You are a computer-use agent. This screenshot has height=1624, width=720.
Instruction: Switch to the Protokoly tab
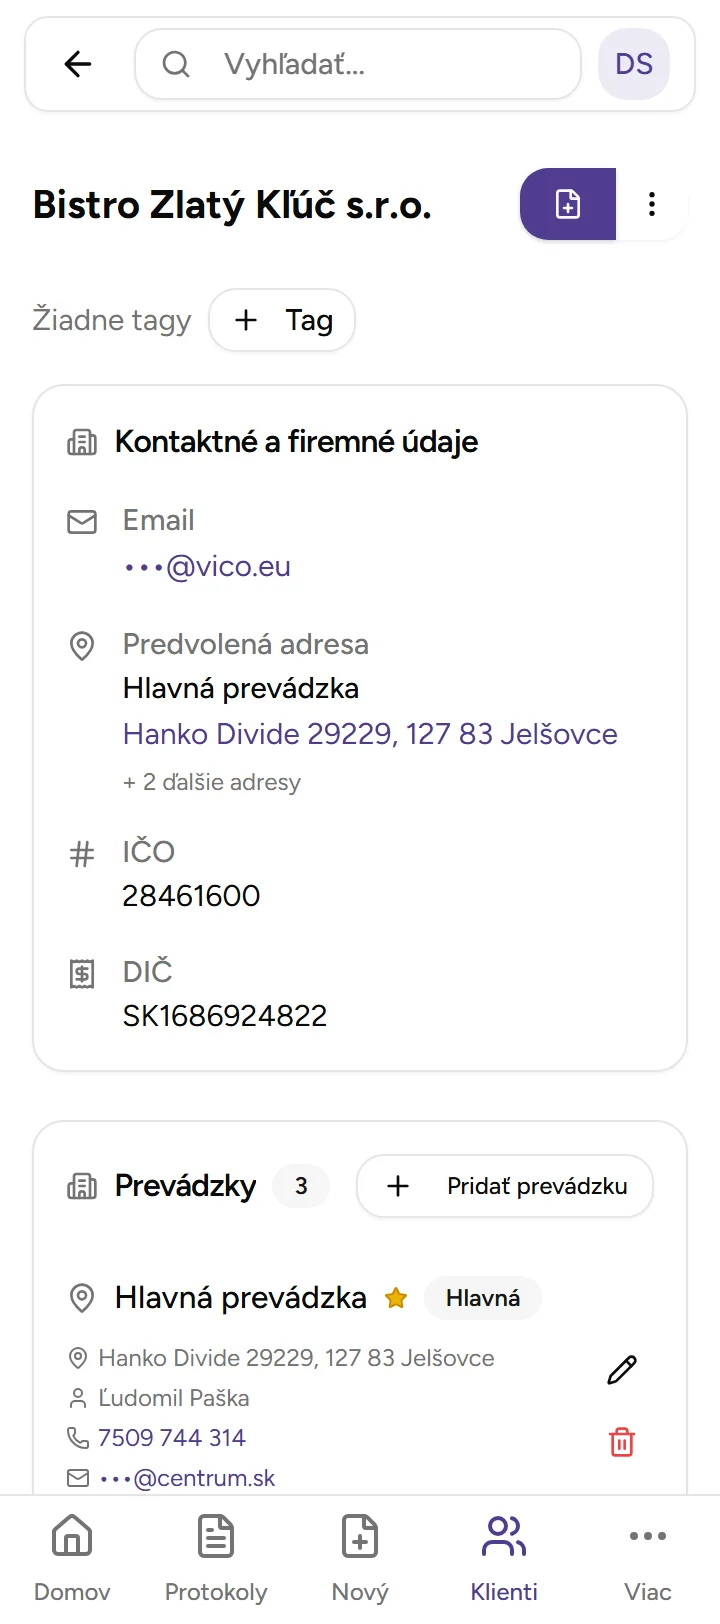pos(216,1553)
